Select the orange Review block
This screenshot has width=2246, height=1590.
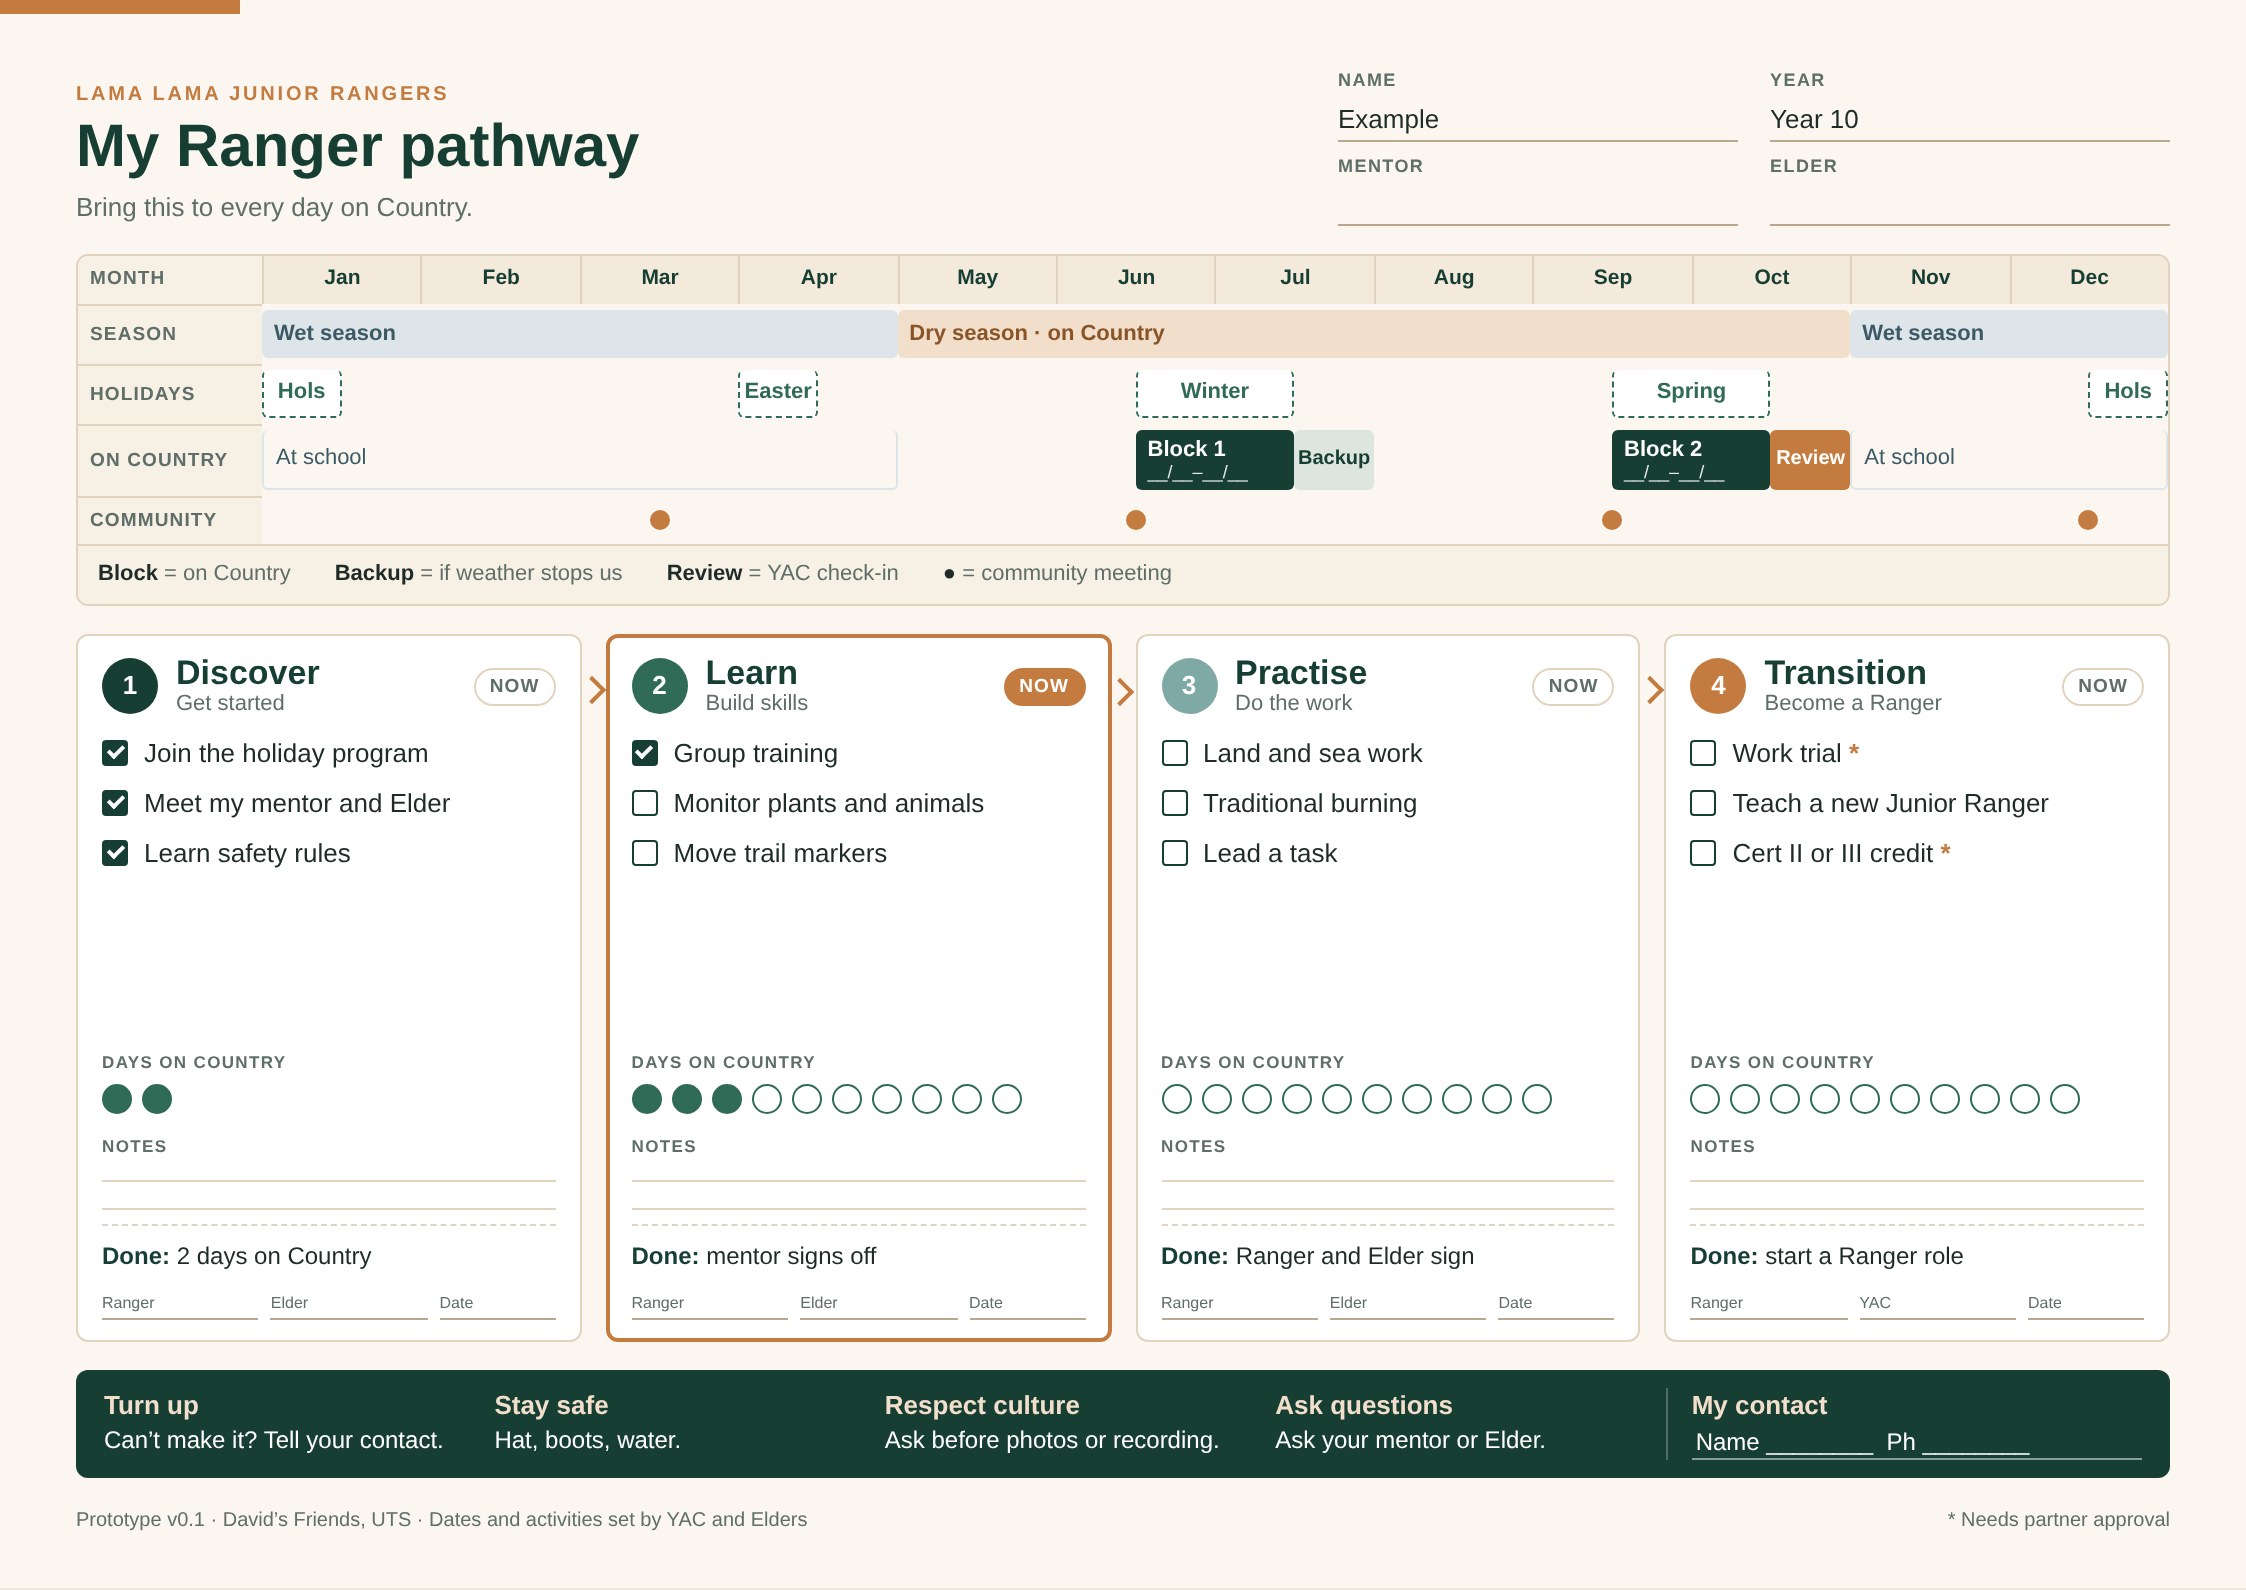pos(1810,460)
